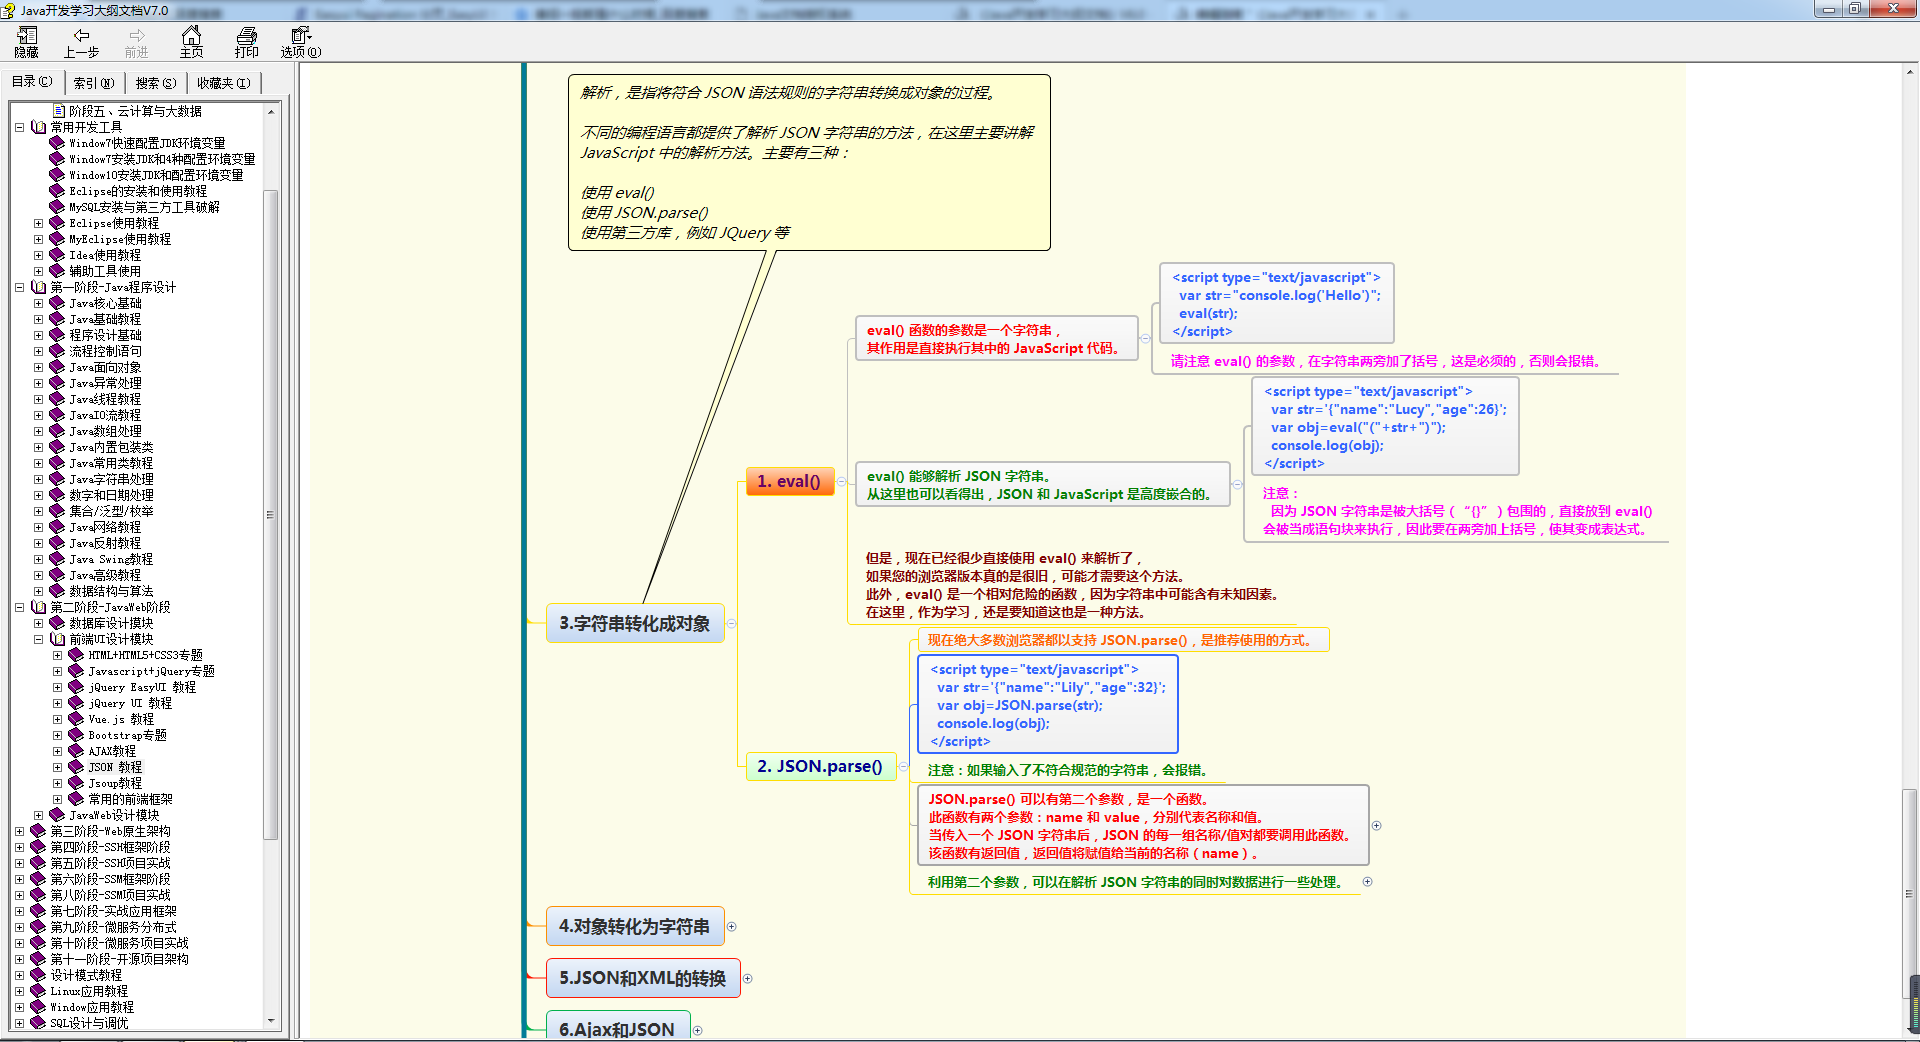Click the book icon of Java面向对象

click(57, 367)
